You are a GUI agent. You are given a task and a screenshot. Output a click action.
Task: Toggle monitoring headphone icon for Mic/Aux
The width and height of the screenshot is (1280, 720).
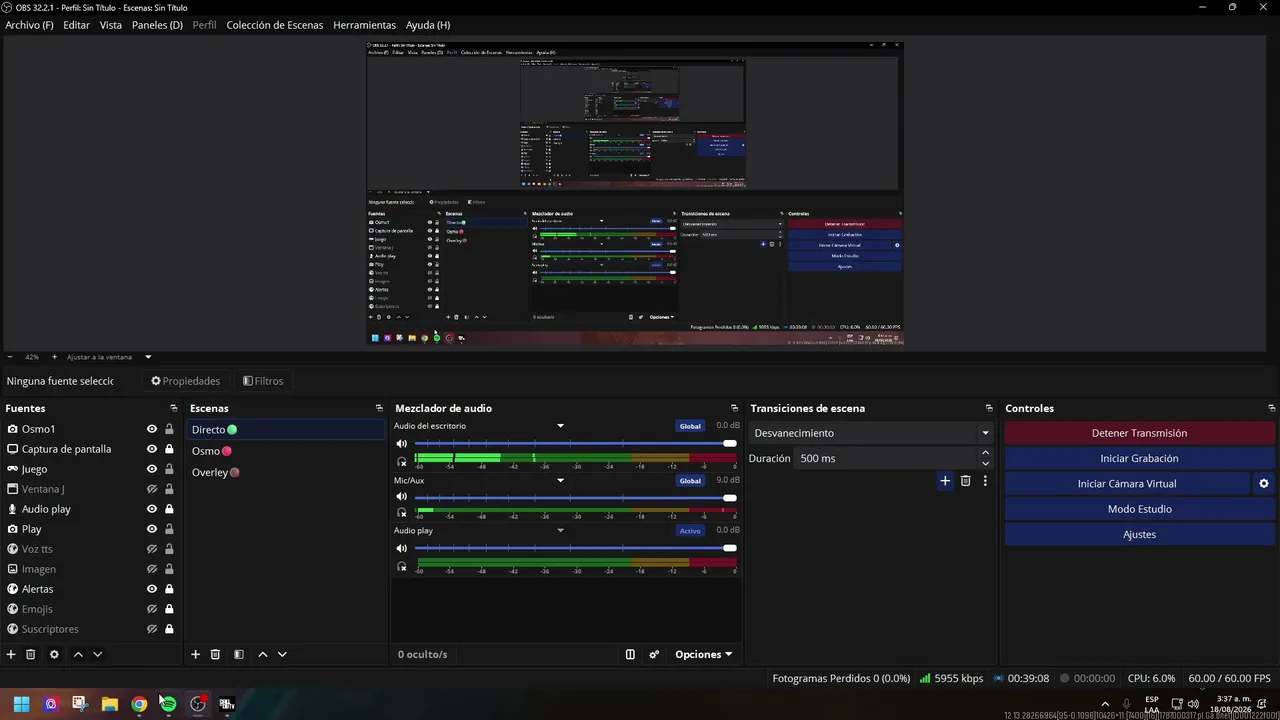[x=402, y=513]
